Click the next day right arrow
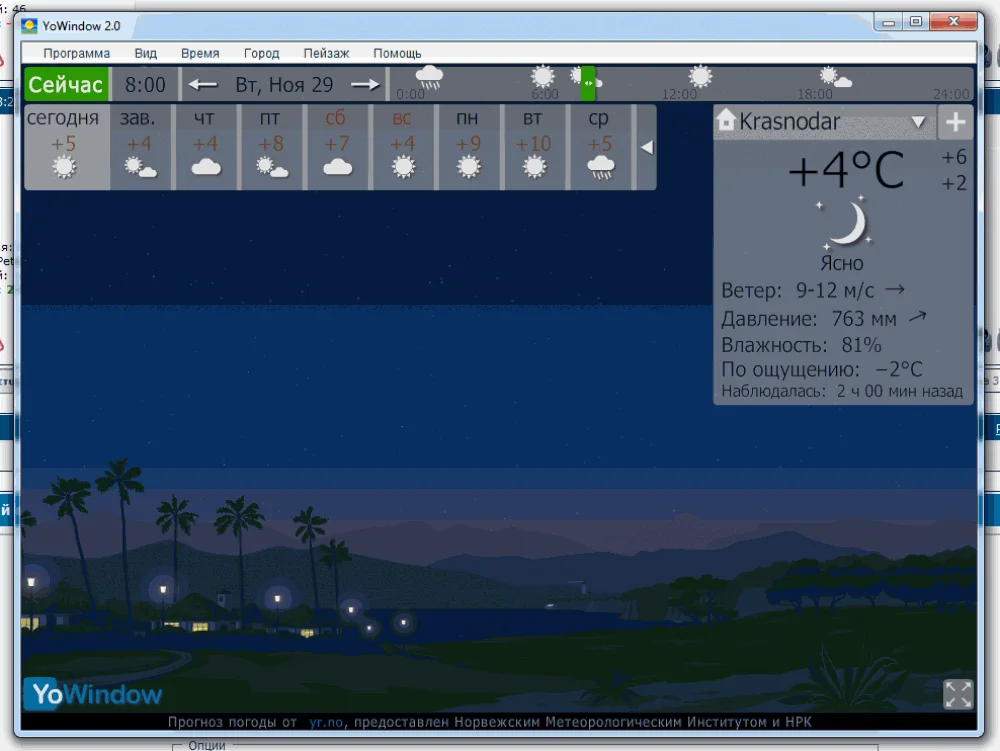1000x751 pixels. pos(365,85)
